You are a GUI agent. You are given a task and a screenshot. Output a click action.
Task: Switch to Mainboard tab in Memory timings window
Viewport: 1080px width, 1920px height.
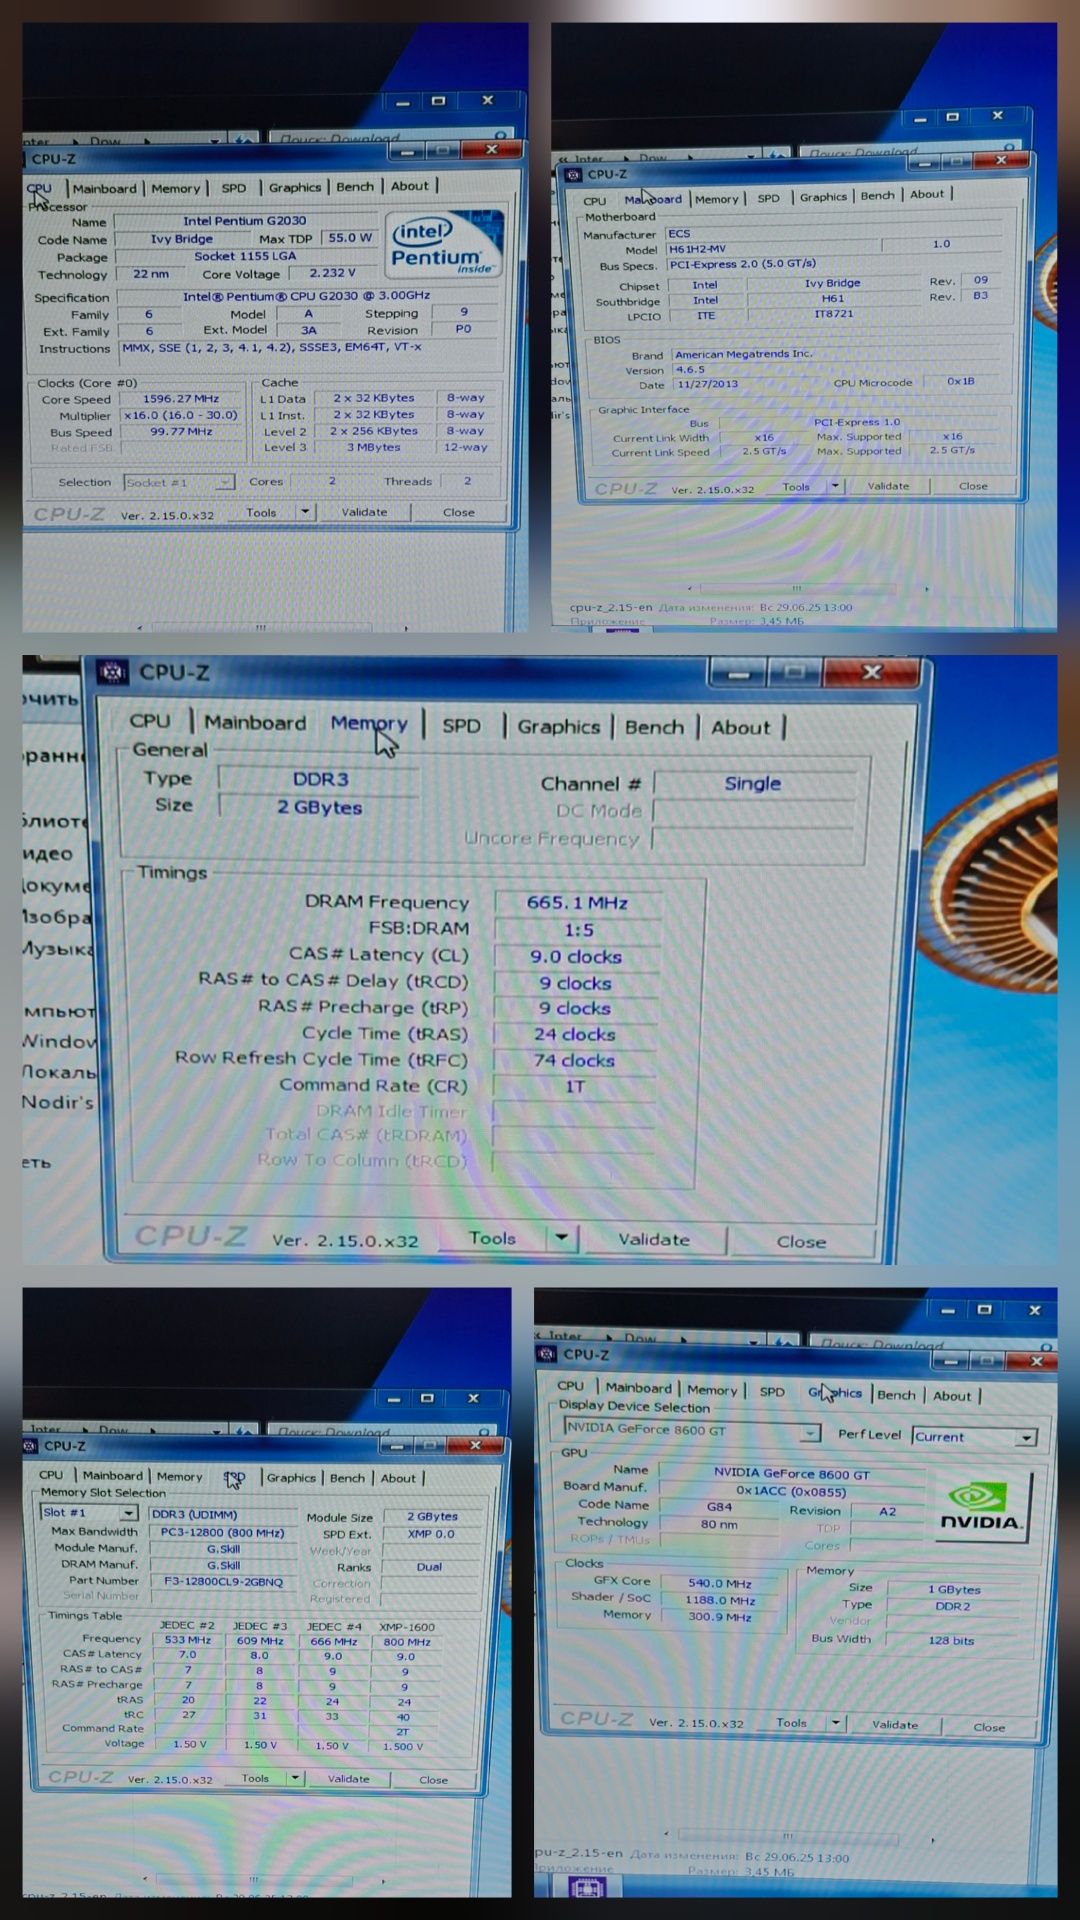[x=255, y=723]
